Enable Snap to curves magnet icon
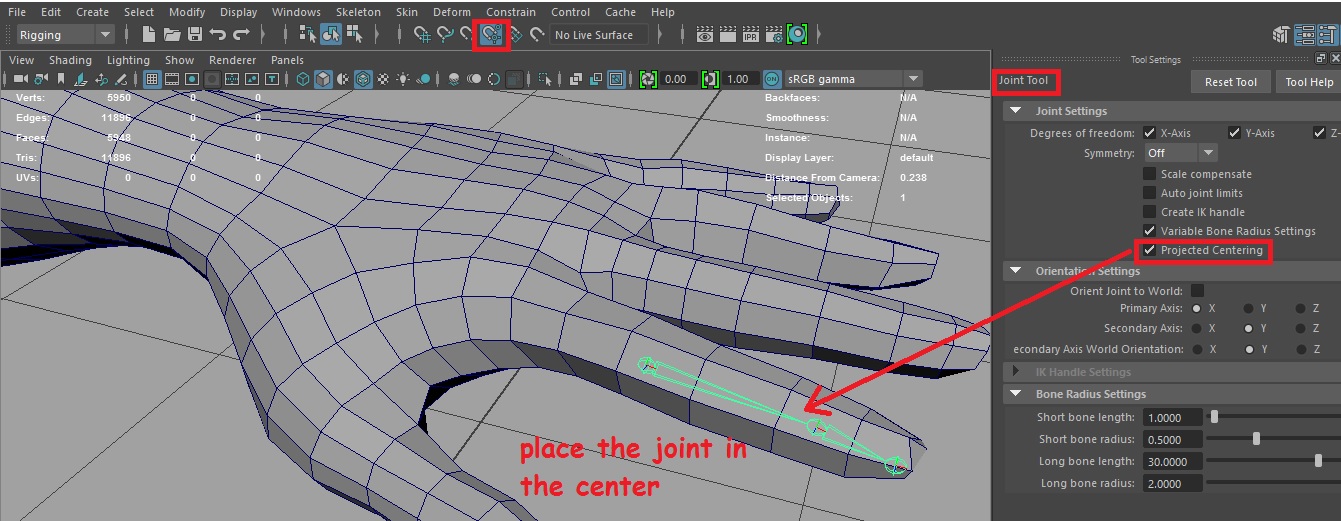This screenshot has height=521, width=1341. pyautogui.click(x=445, y=34)
